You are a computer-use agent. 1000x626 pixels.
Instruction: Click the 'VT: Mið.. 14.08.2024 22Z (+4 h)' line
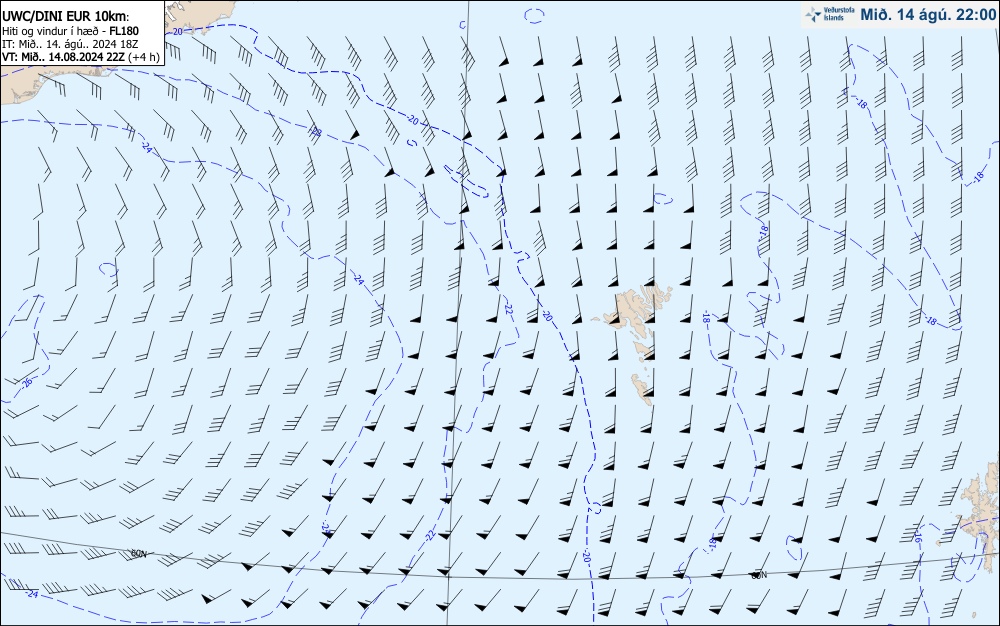[x=81, y=57]
